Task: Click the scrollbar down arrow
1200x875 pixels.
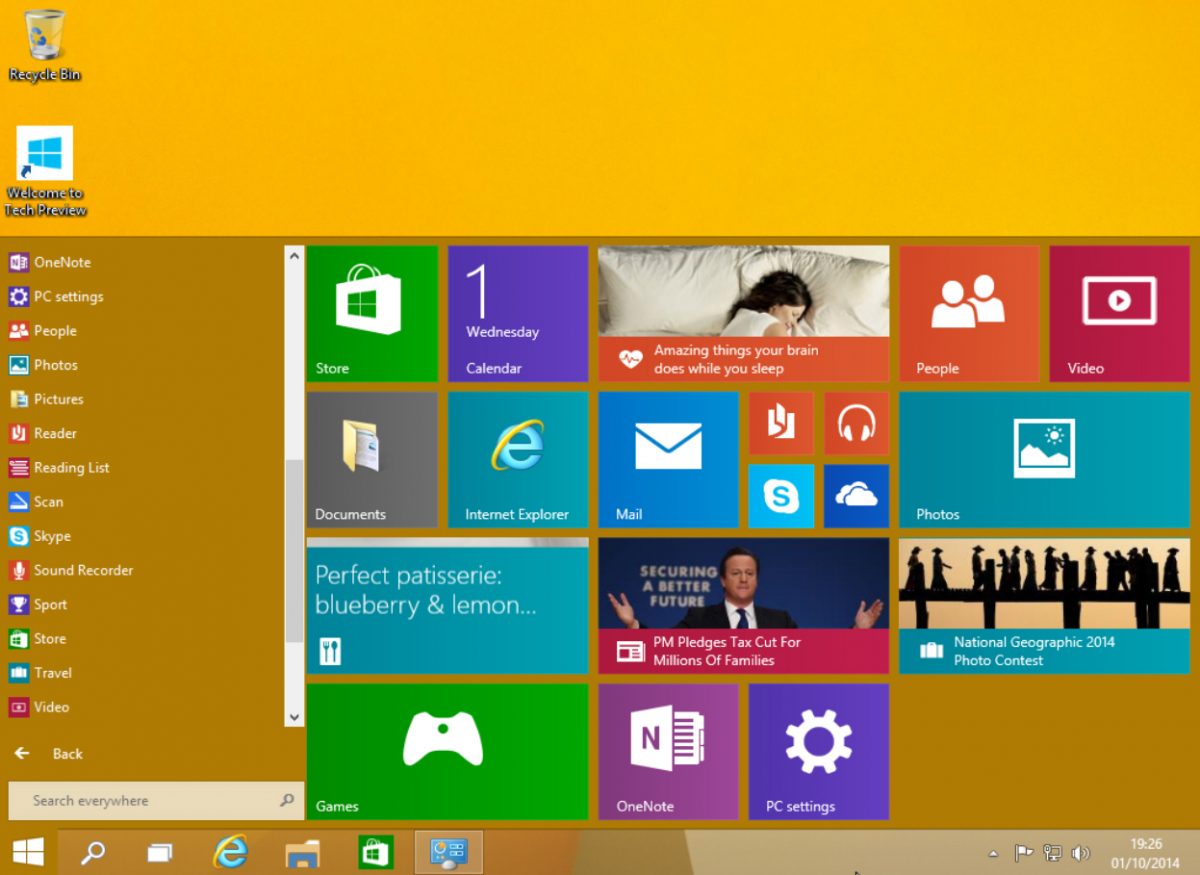Action: pos(293,717)
